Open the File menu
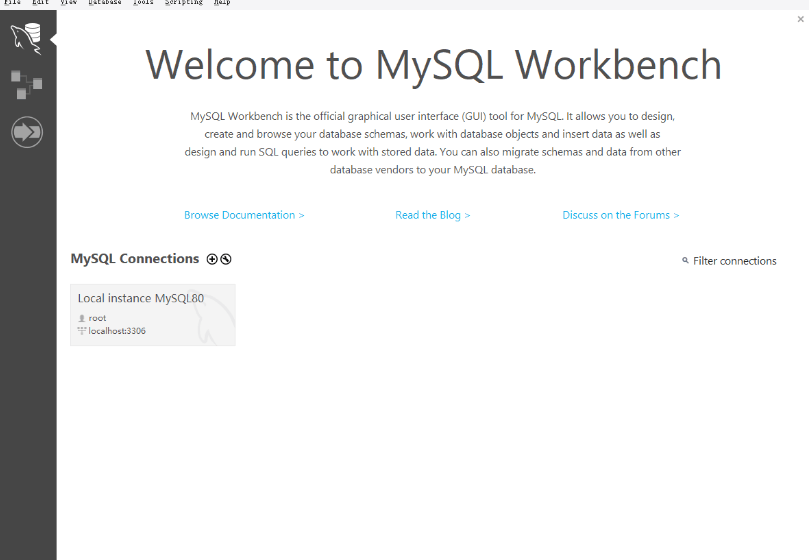The width and height of the screenshot is (811, 560). tap(12, 3)
